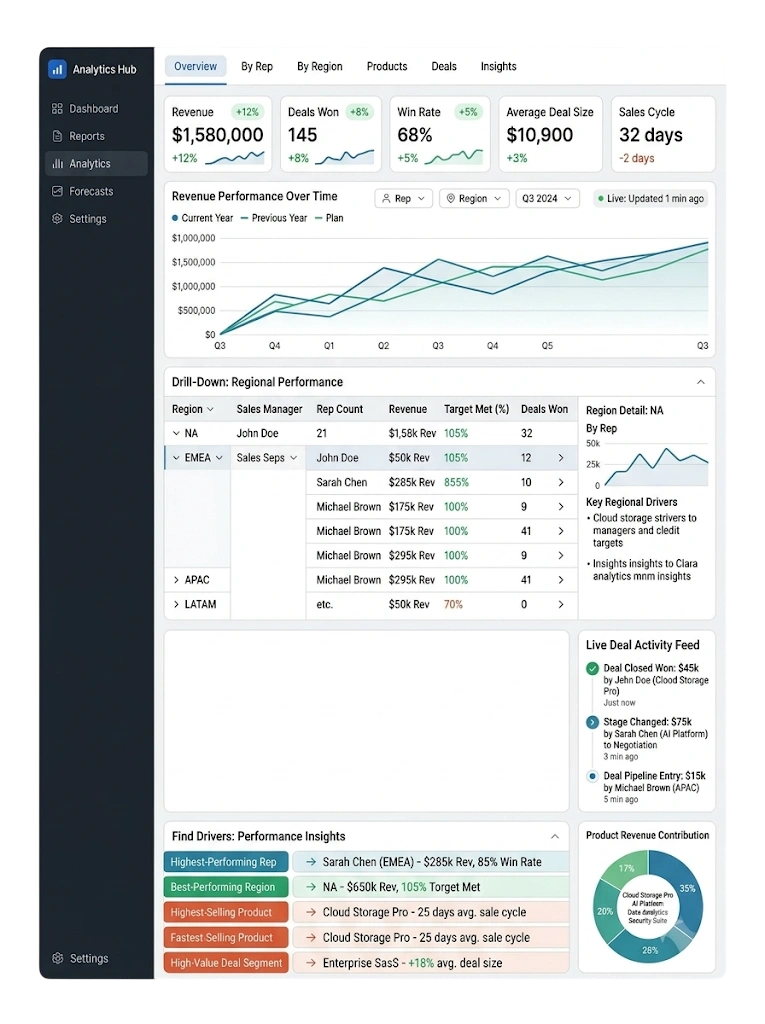Switch to the By Region tab
The image size is (765, 1024).
[x=319, y=67]
